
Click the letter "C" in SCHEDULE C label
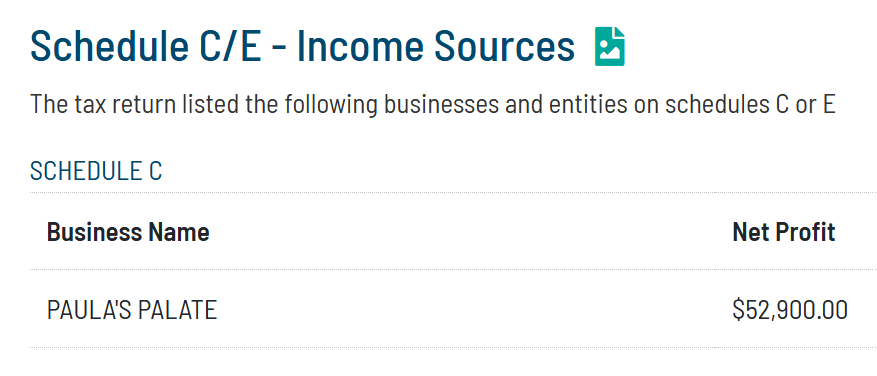(155, 171)
